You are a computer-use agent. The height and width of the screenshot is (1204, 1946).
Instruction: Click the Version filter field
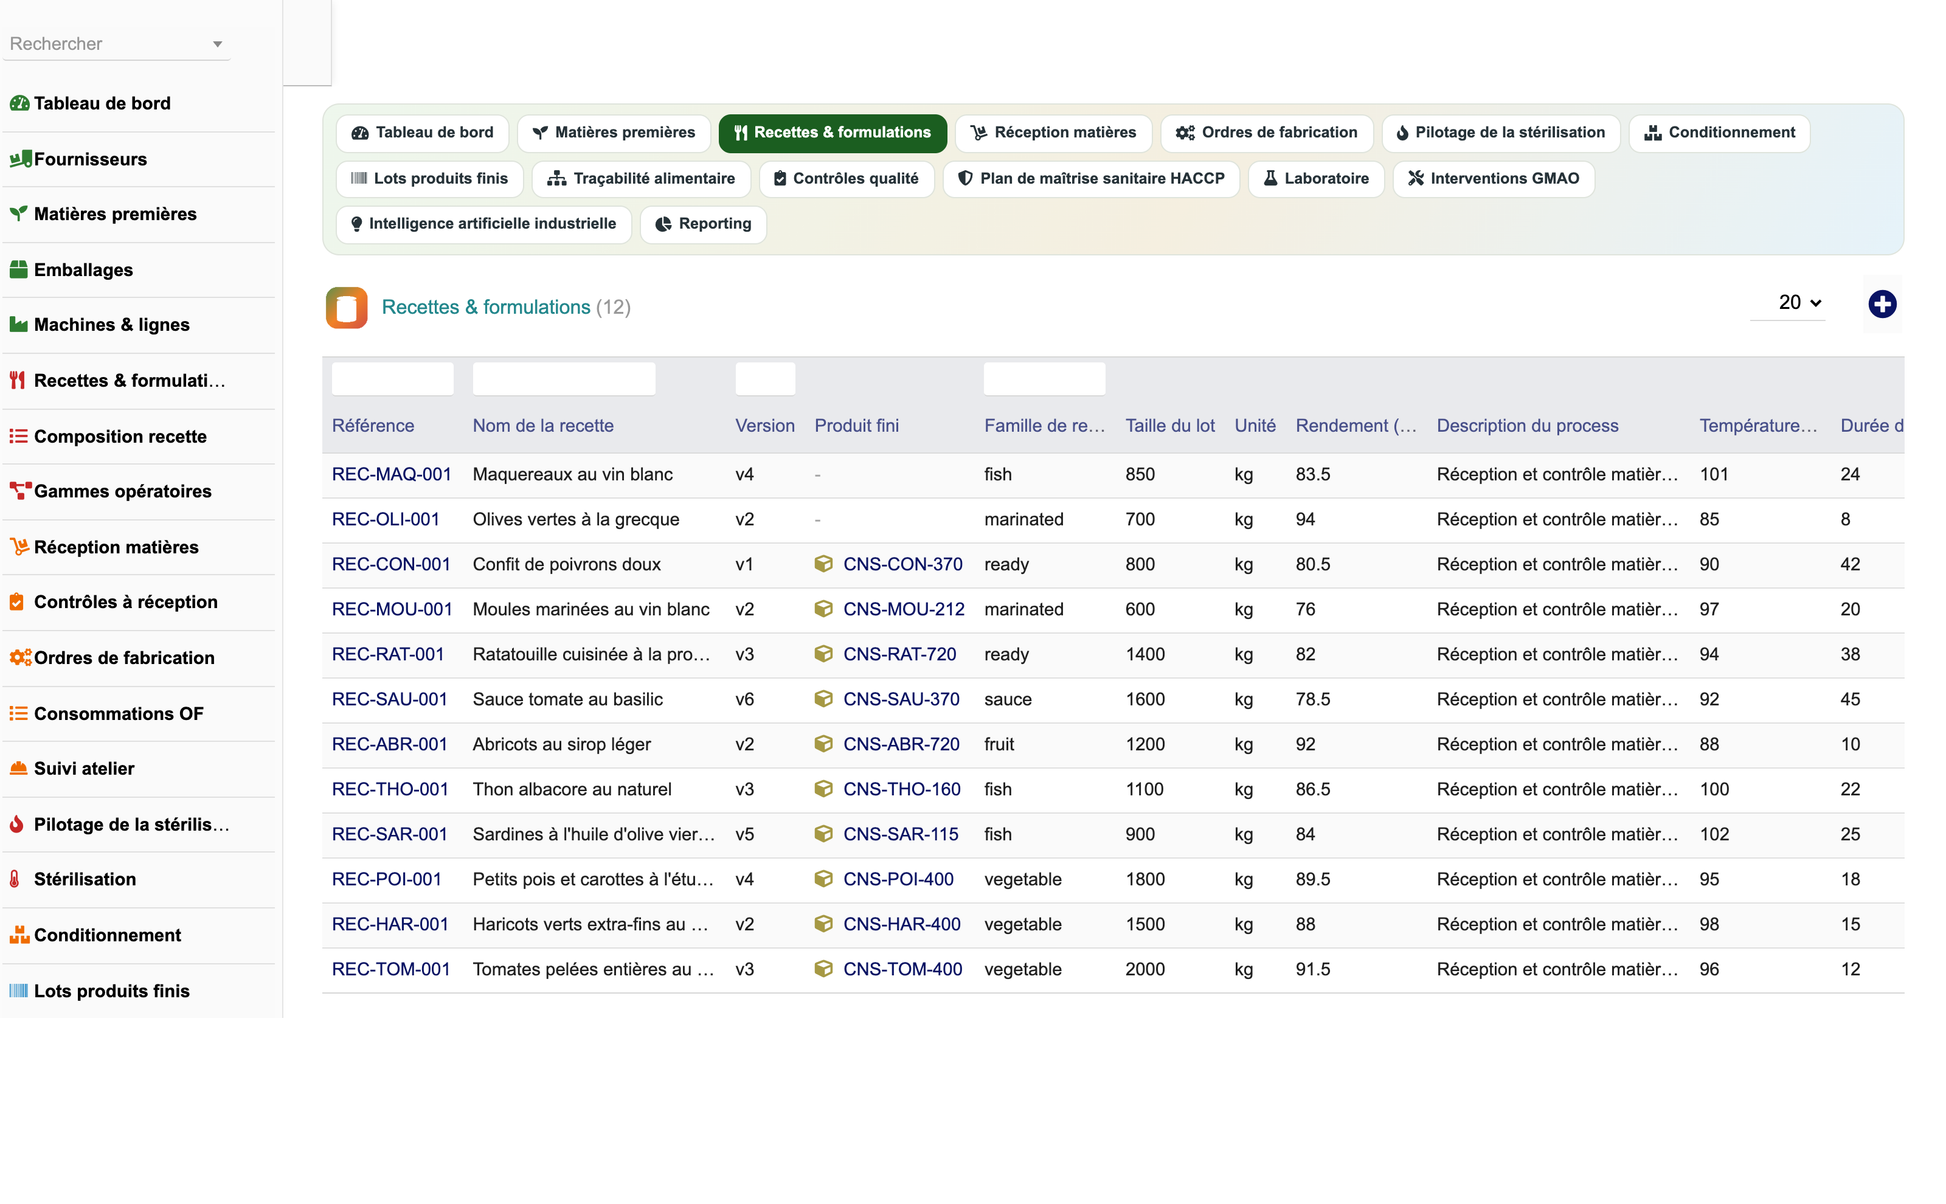765,379
